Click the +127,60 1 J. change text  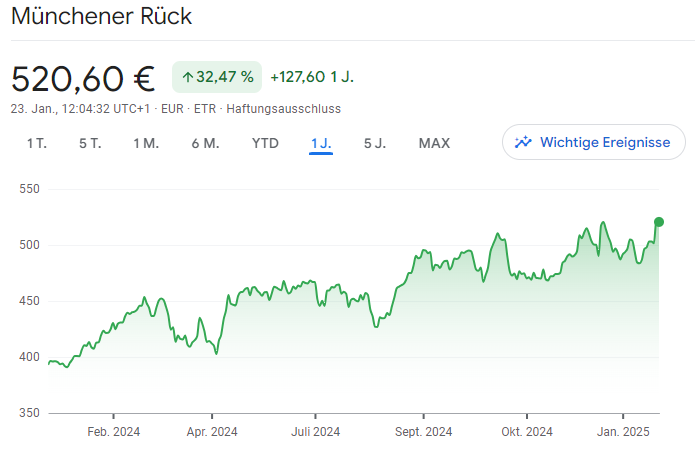[x=312, y=77]
